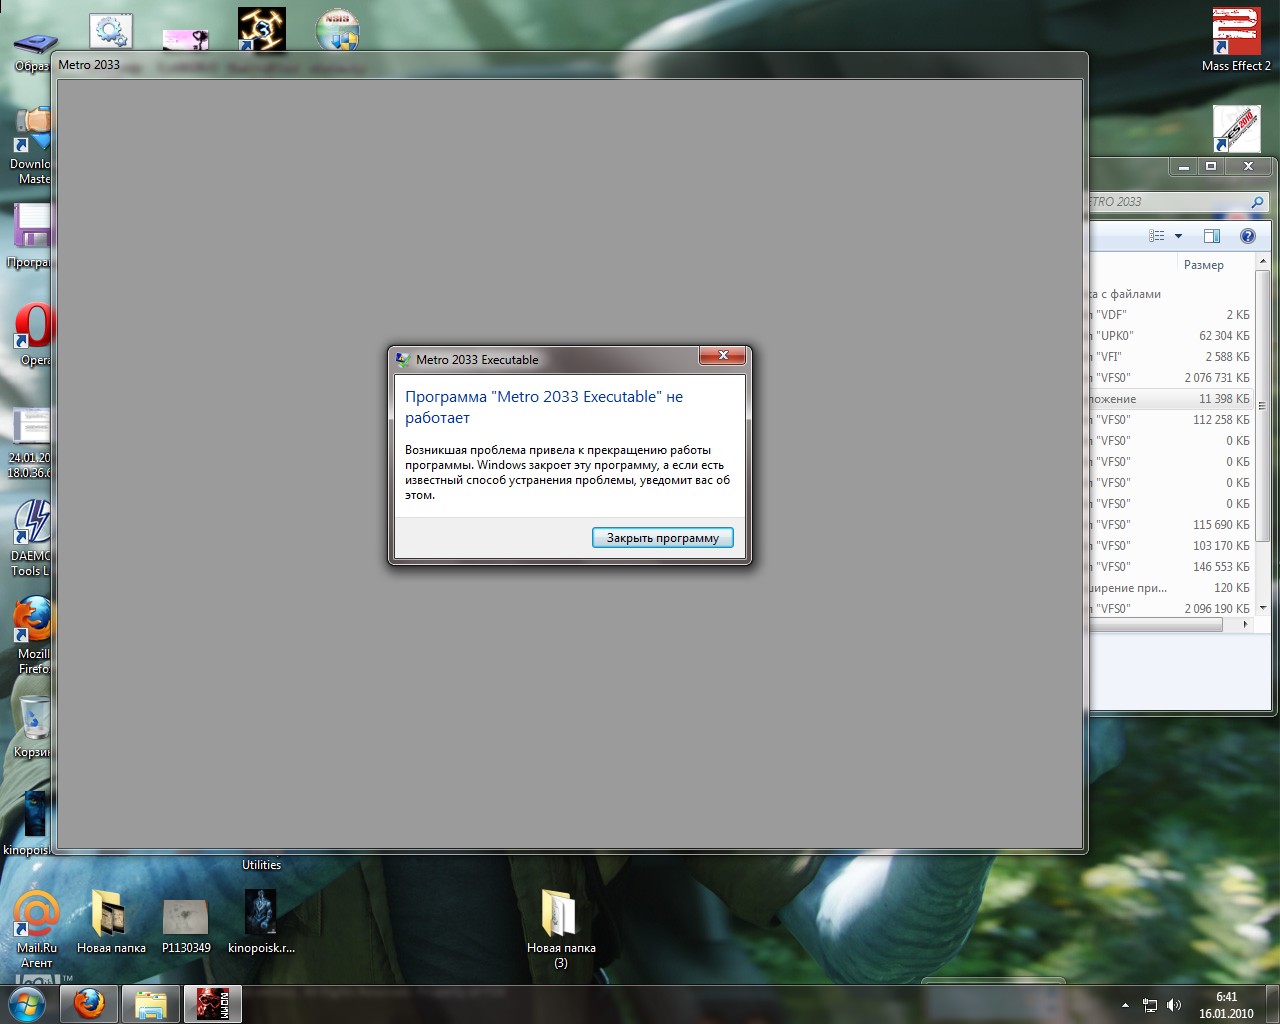Click the Explorer file list's scroll up arrow
This screenshot has width=1280, height=1024.
1263,263
